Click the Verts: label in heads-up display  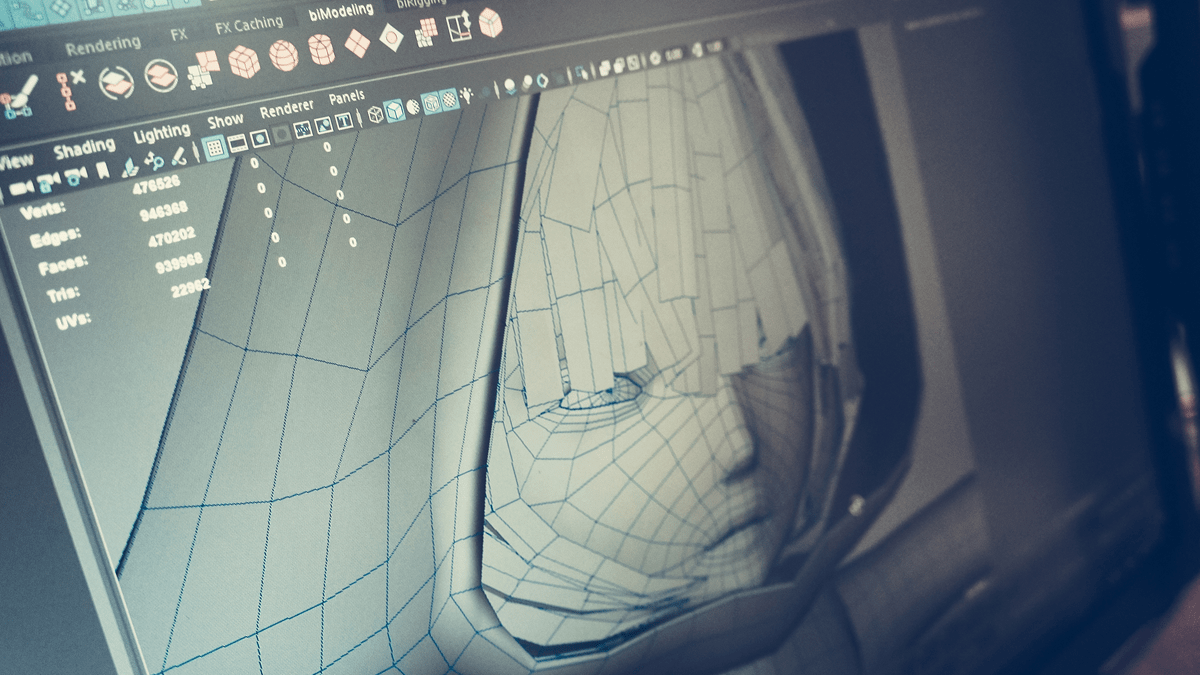pos(42,210)
